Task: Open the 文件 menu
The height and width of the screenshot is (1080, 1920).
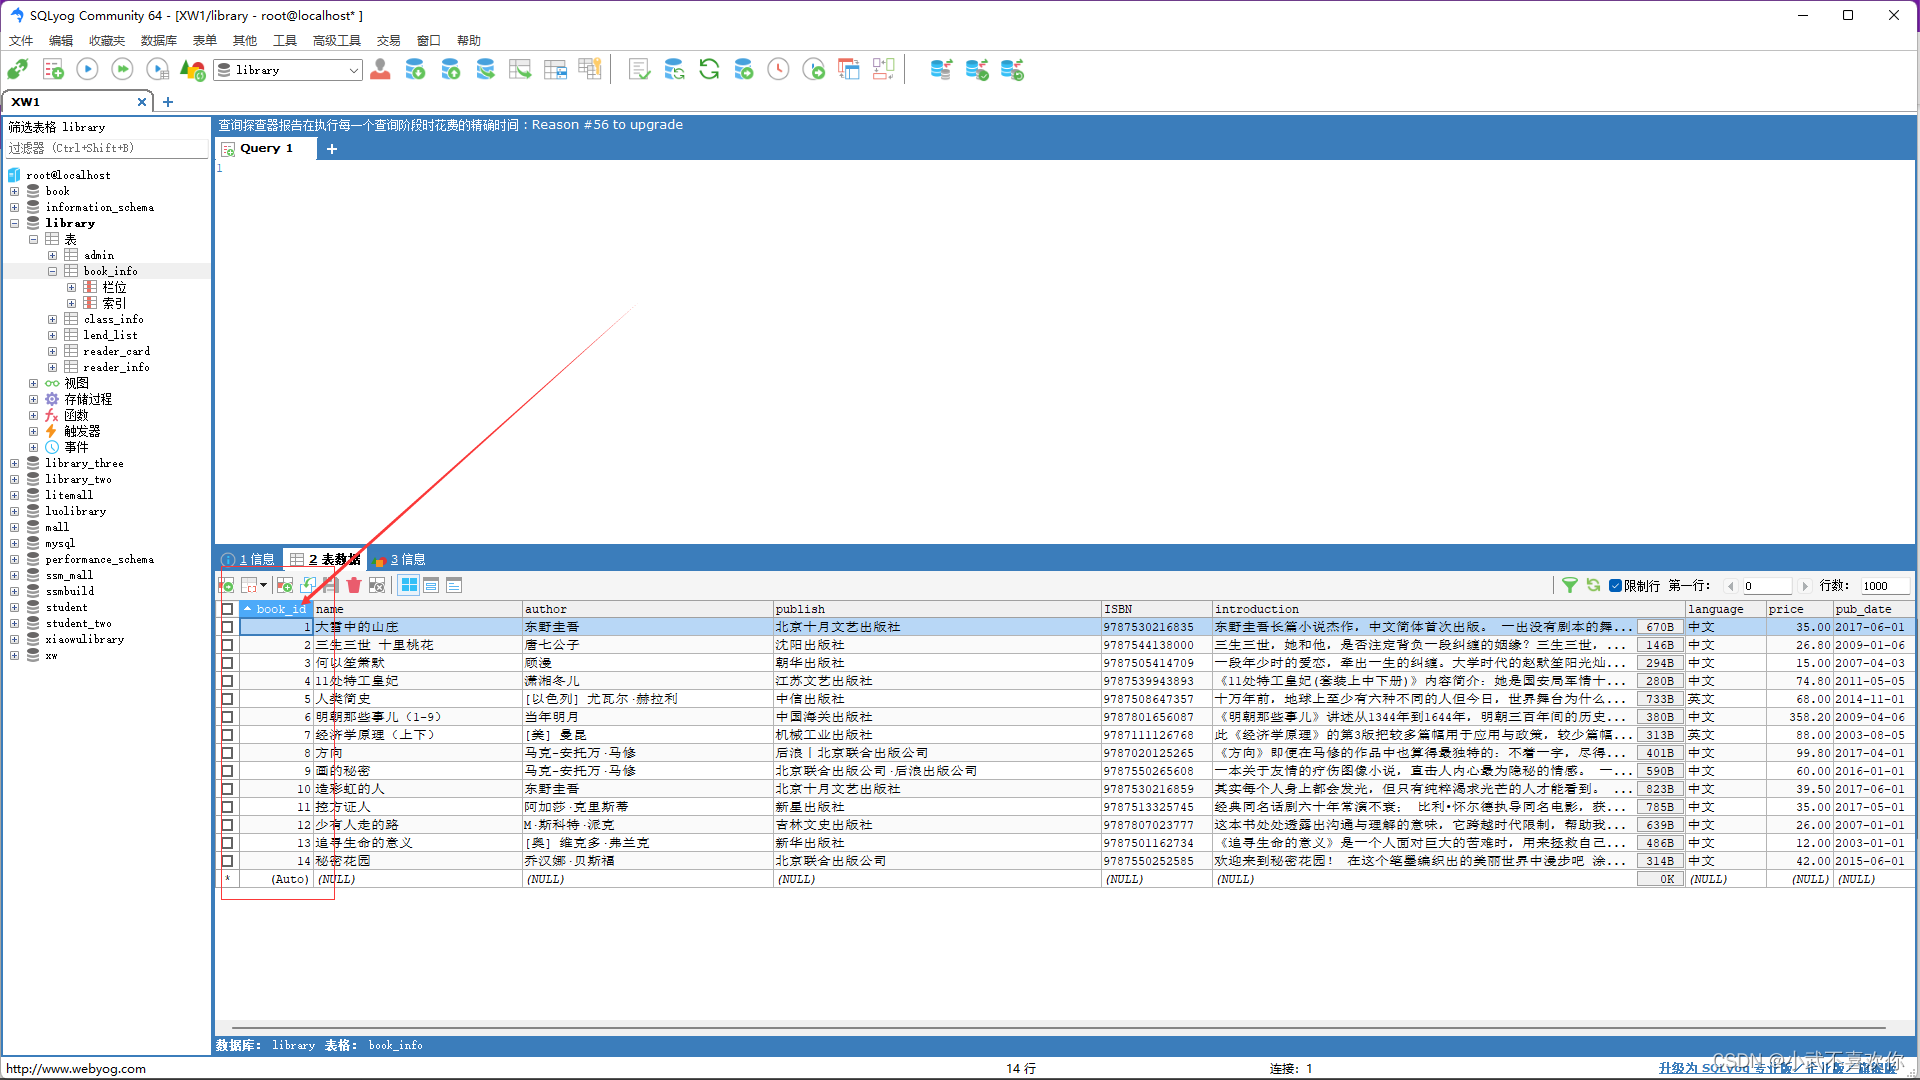Action: tap(21, 41)
